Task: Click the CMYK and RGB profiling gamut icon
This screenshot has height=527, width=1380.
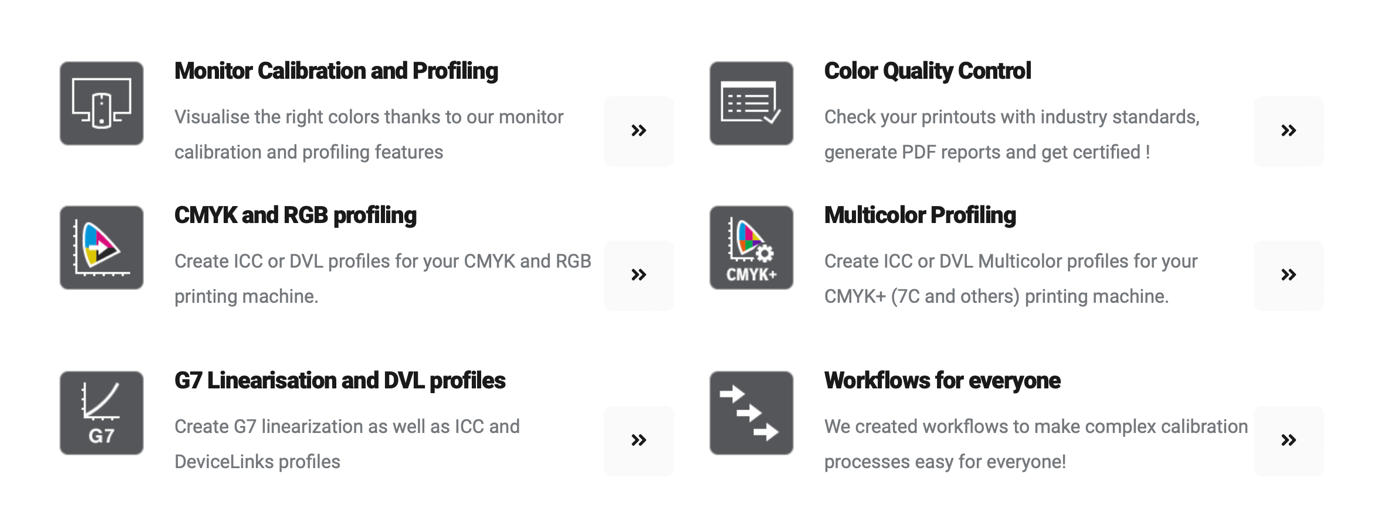Action: (x=101, y=247)
